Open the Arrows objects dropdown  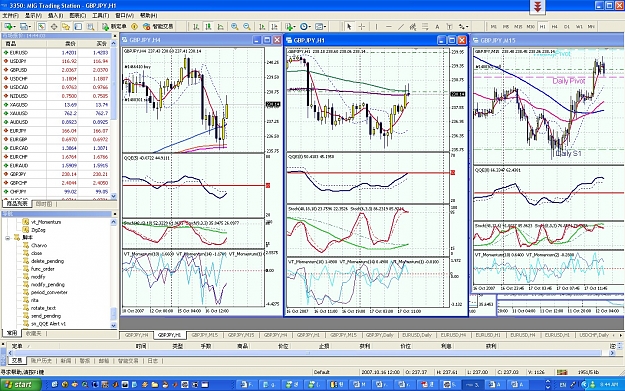click(x=463, y=26)
